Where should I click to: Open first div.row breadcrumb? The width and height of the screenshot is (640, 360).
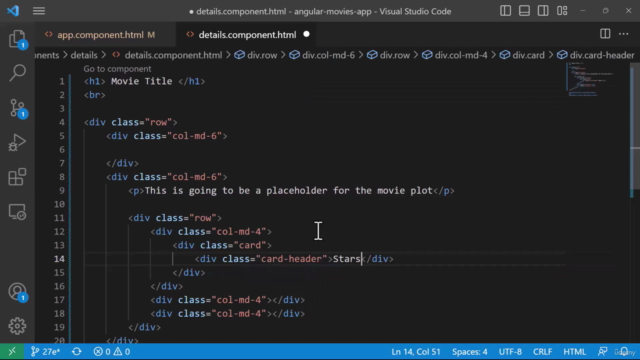pos(256,55)
